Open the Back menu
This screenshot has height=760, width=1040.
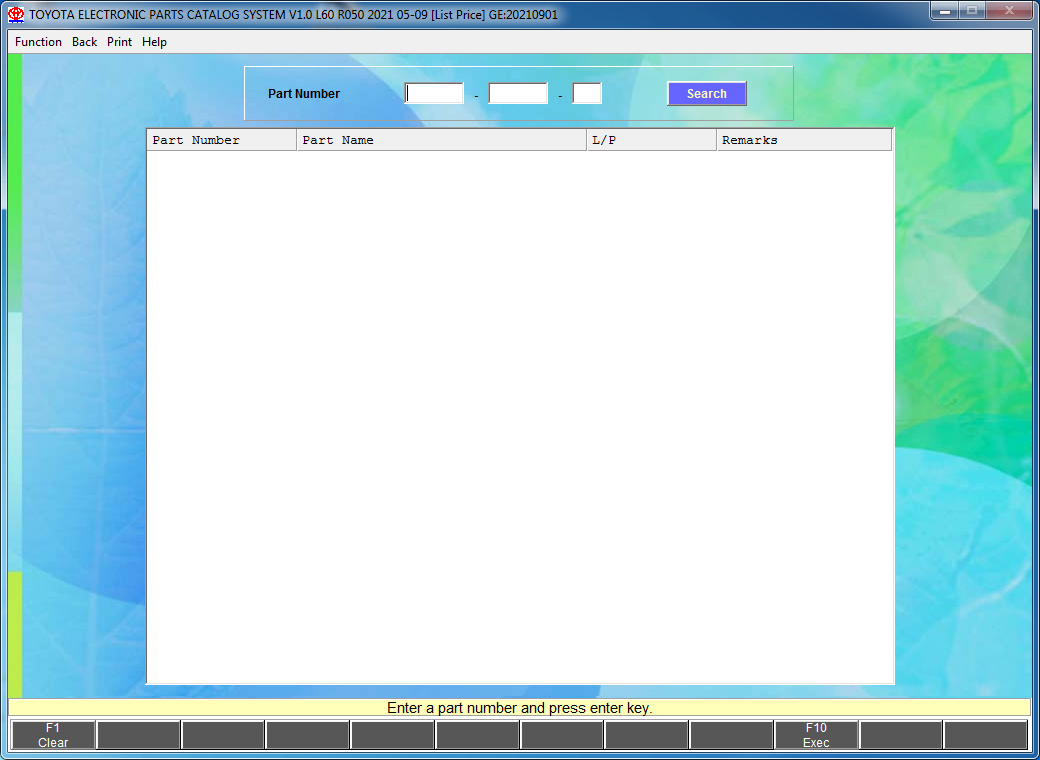[84, 42]
